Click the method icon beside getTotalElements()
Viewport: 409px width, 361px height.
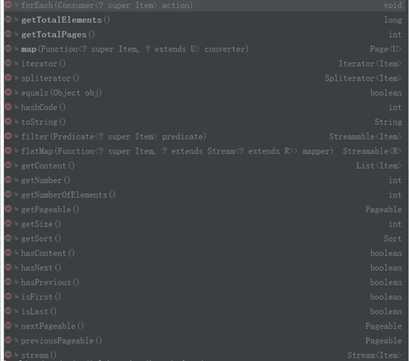tap(8, 20)
